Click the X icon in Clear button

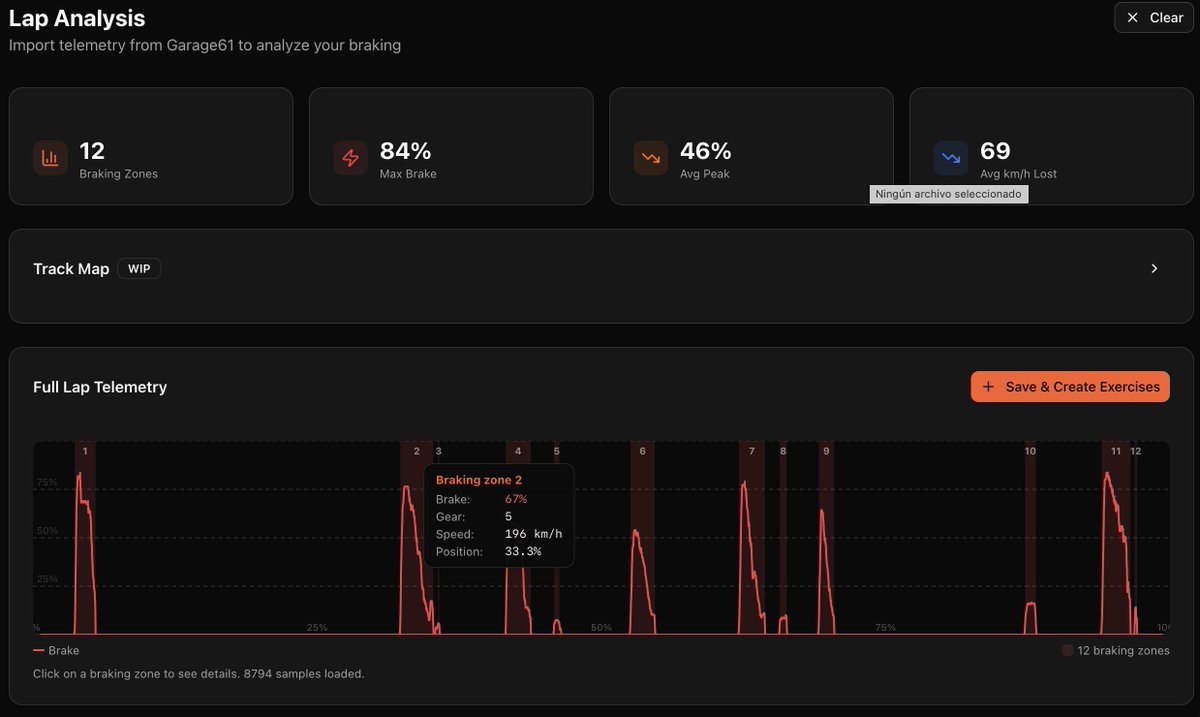[x=1133, y=18]
